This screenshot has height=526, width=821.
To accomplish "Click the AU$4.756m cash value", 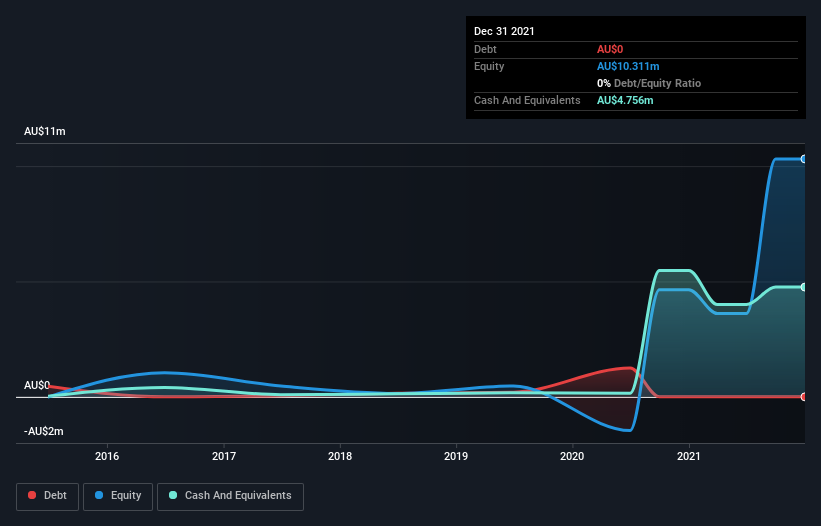I will (625, 100).
